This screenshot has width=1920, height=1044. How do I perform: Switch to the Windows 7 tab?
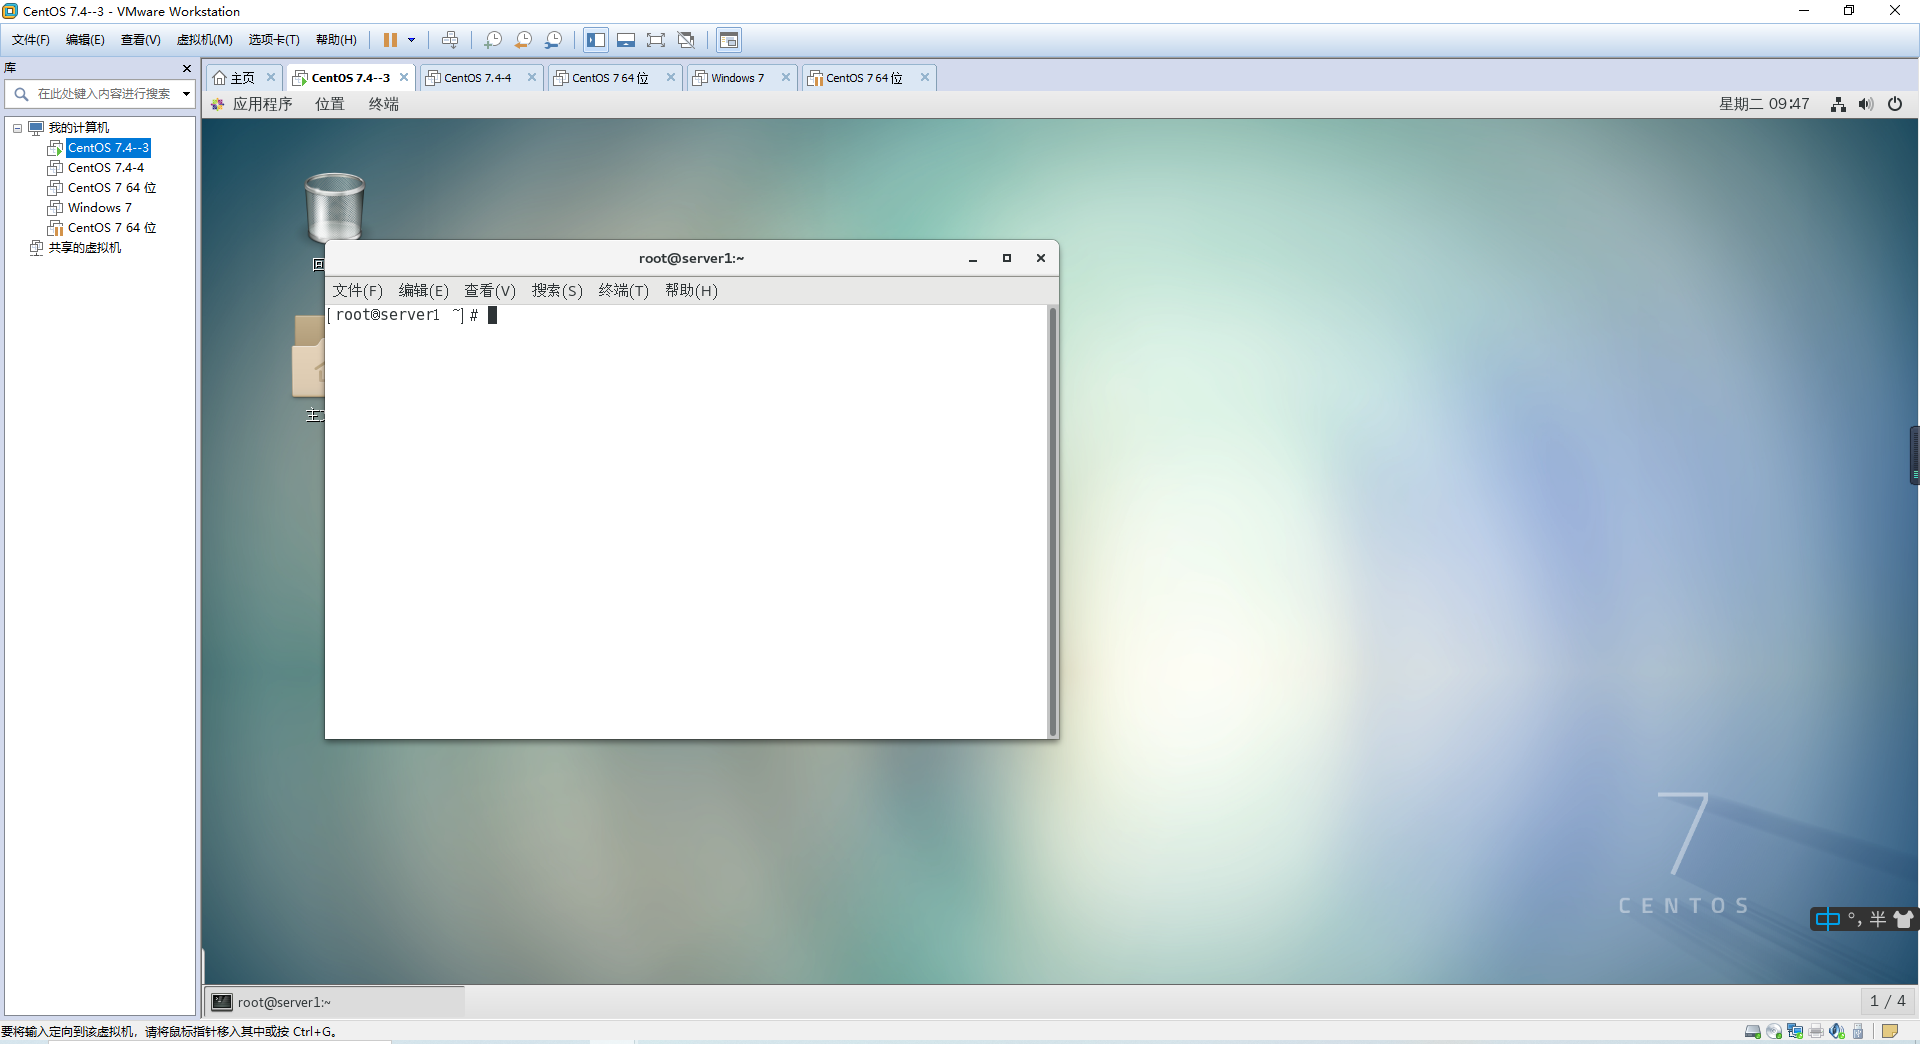(x=737, y=78)
